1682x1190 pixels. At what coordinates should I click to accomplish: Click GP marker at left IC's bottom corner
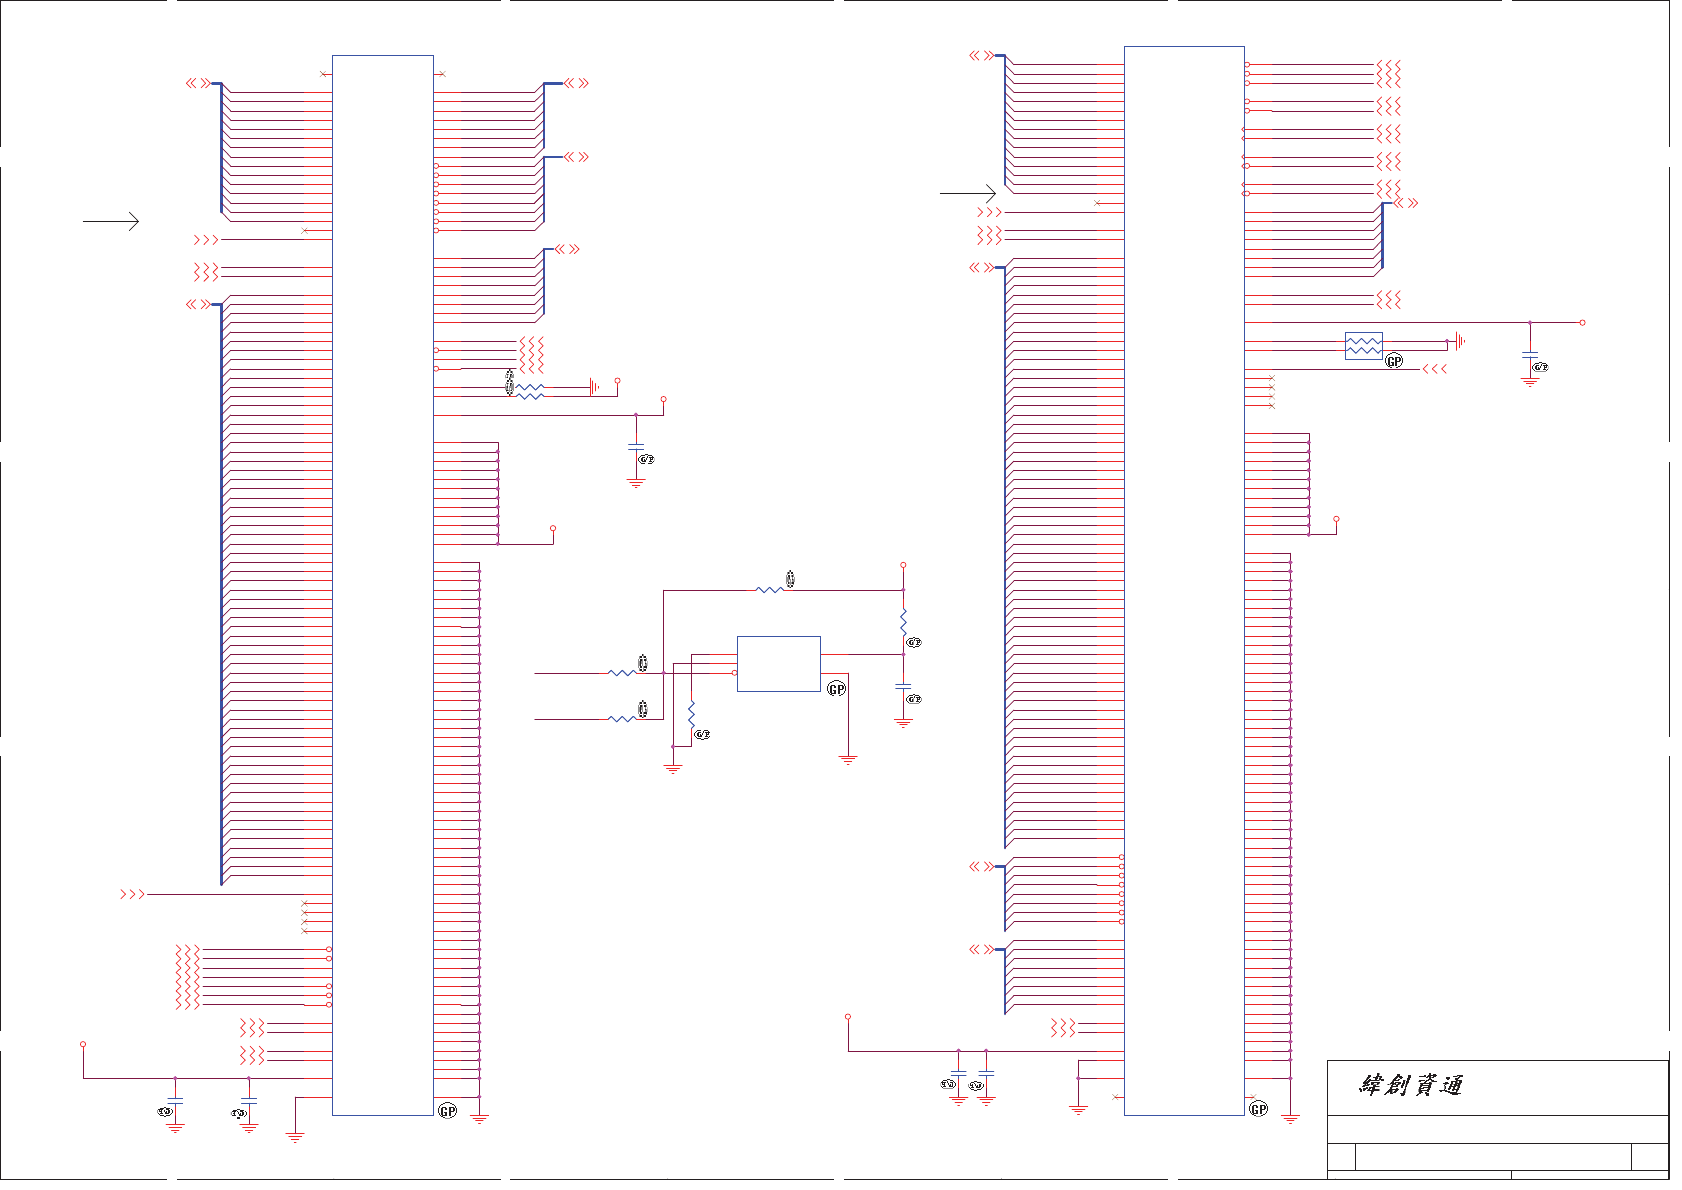[x=448, y=1111]
